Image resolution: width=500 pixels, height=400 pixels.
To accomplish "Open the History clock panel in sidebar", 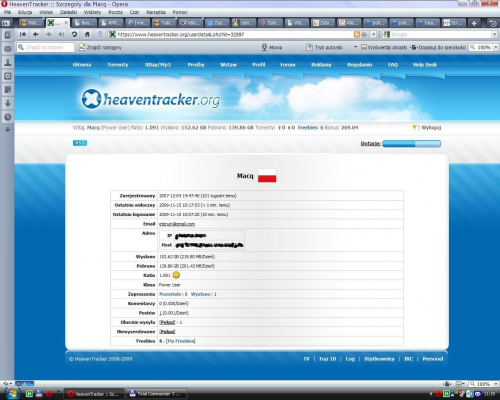I will tap(8, 117).
